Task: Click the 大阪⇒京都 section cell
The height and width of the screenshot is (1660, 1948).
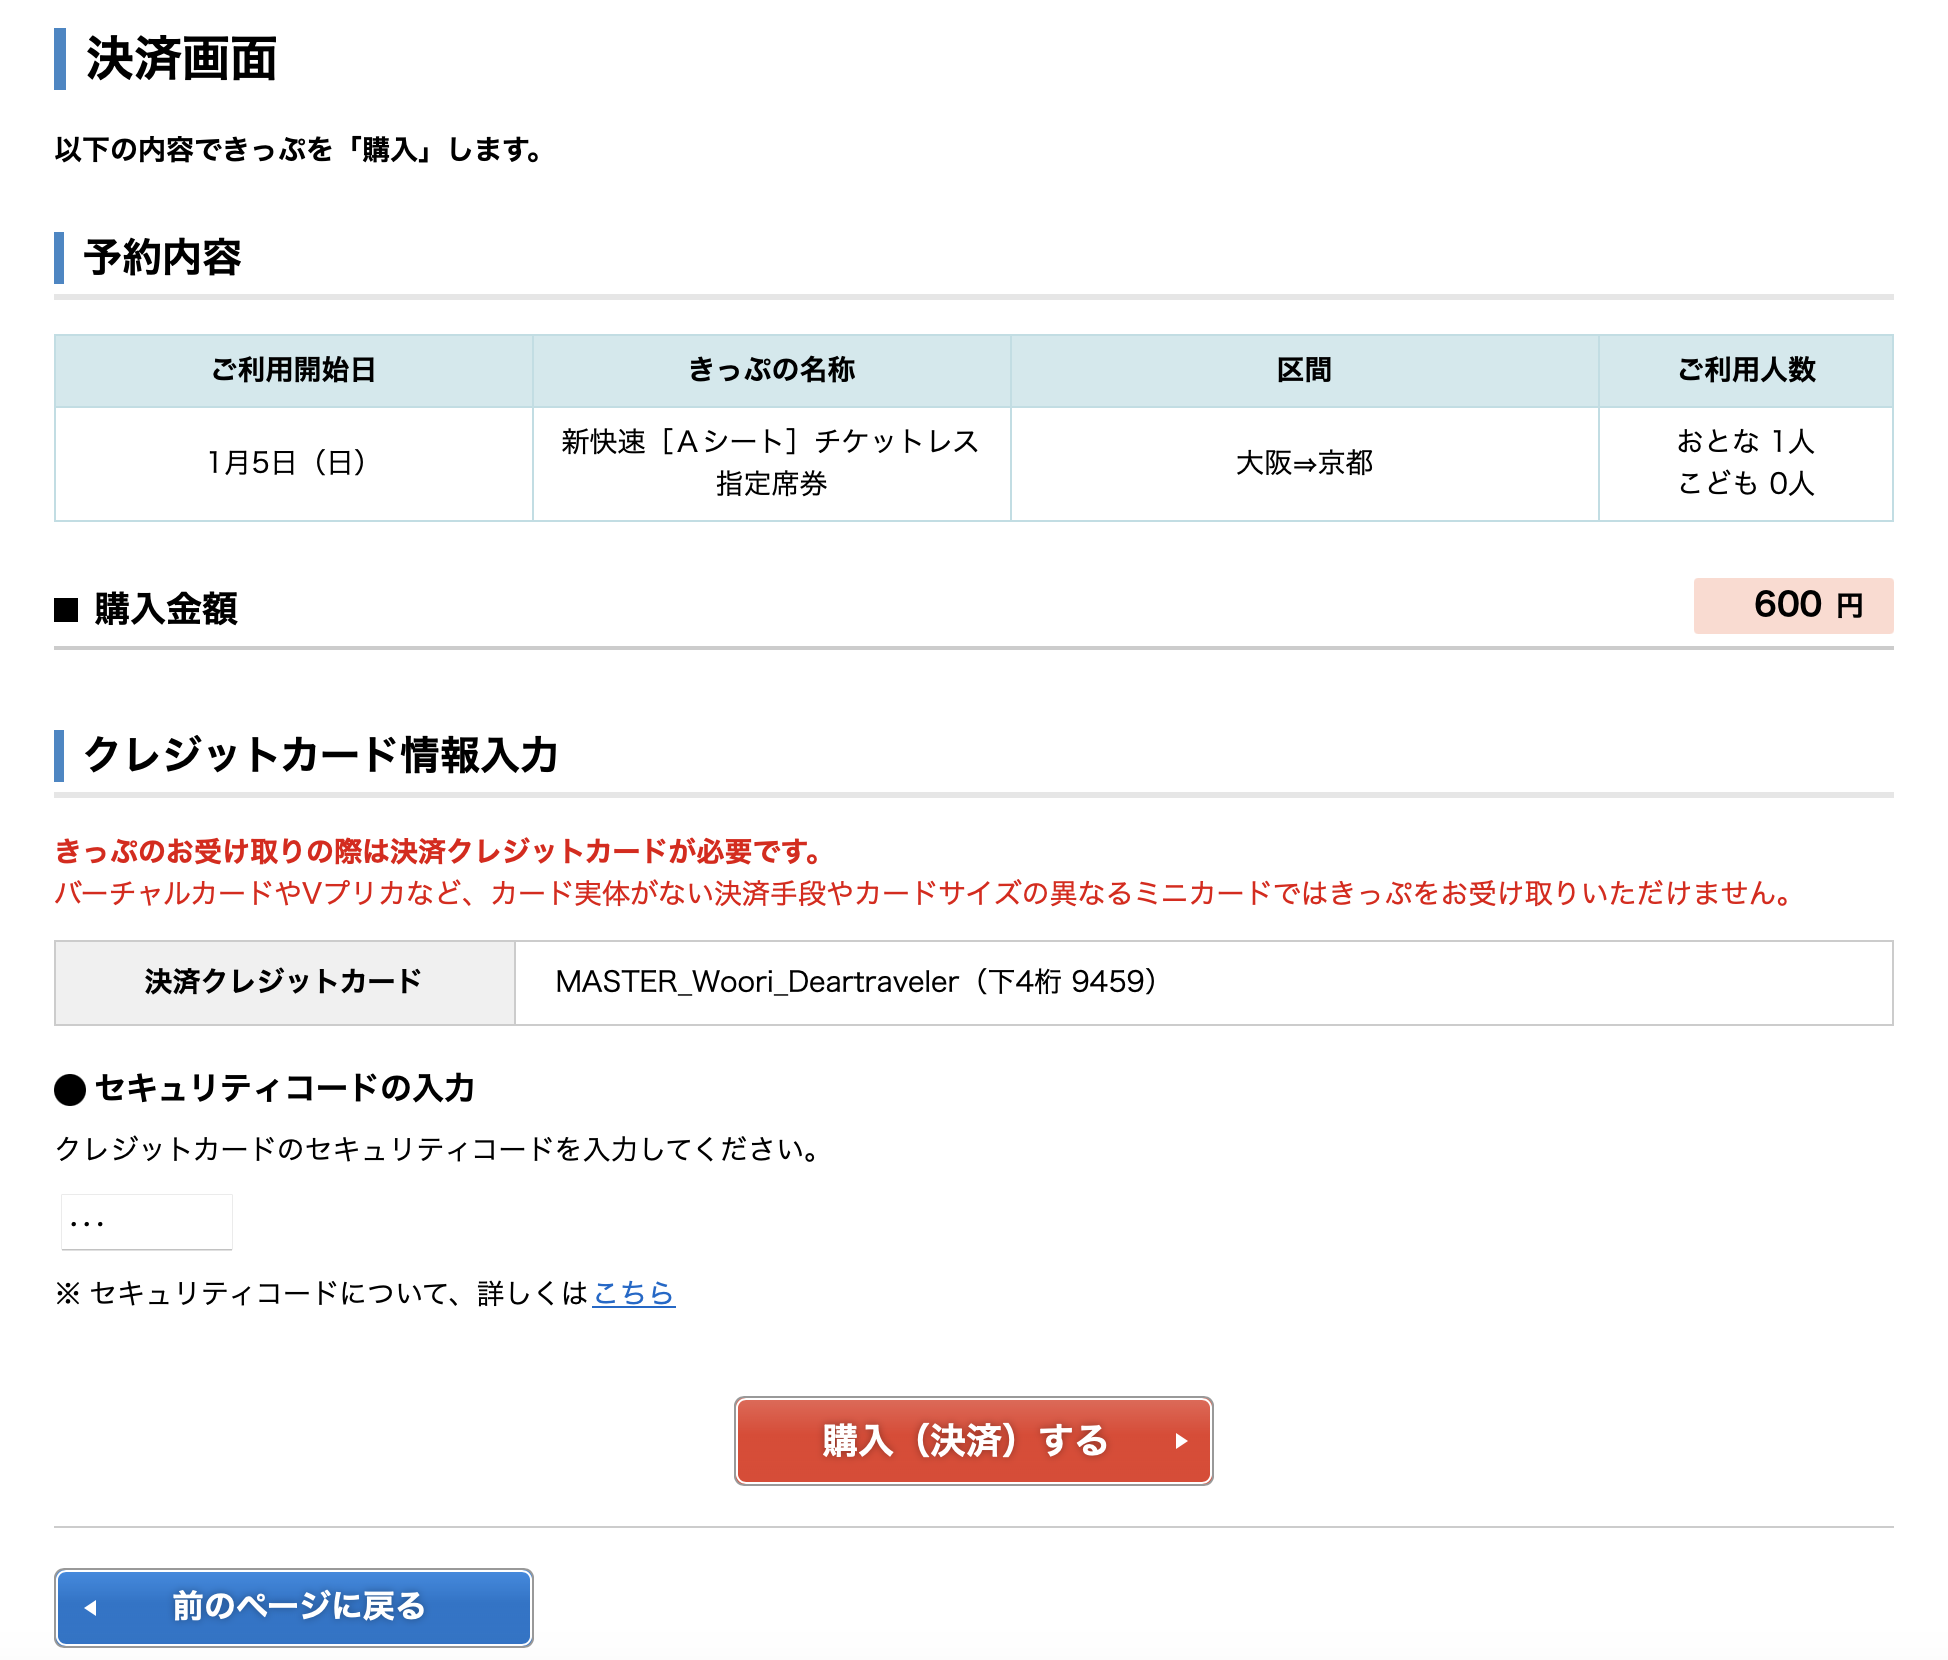Action: tap(1304, 463)
